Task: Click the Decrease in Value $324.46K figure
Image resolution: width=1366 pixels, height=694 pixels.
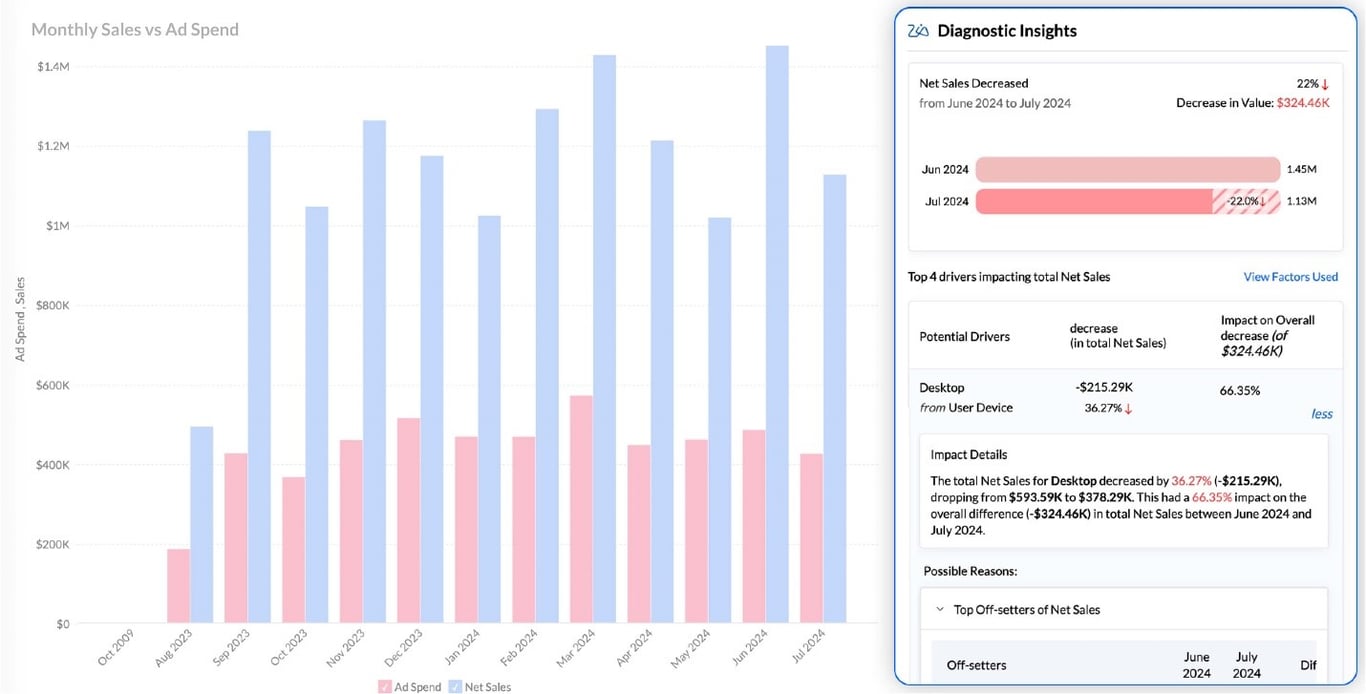Action: [1303, 102]
